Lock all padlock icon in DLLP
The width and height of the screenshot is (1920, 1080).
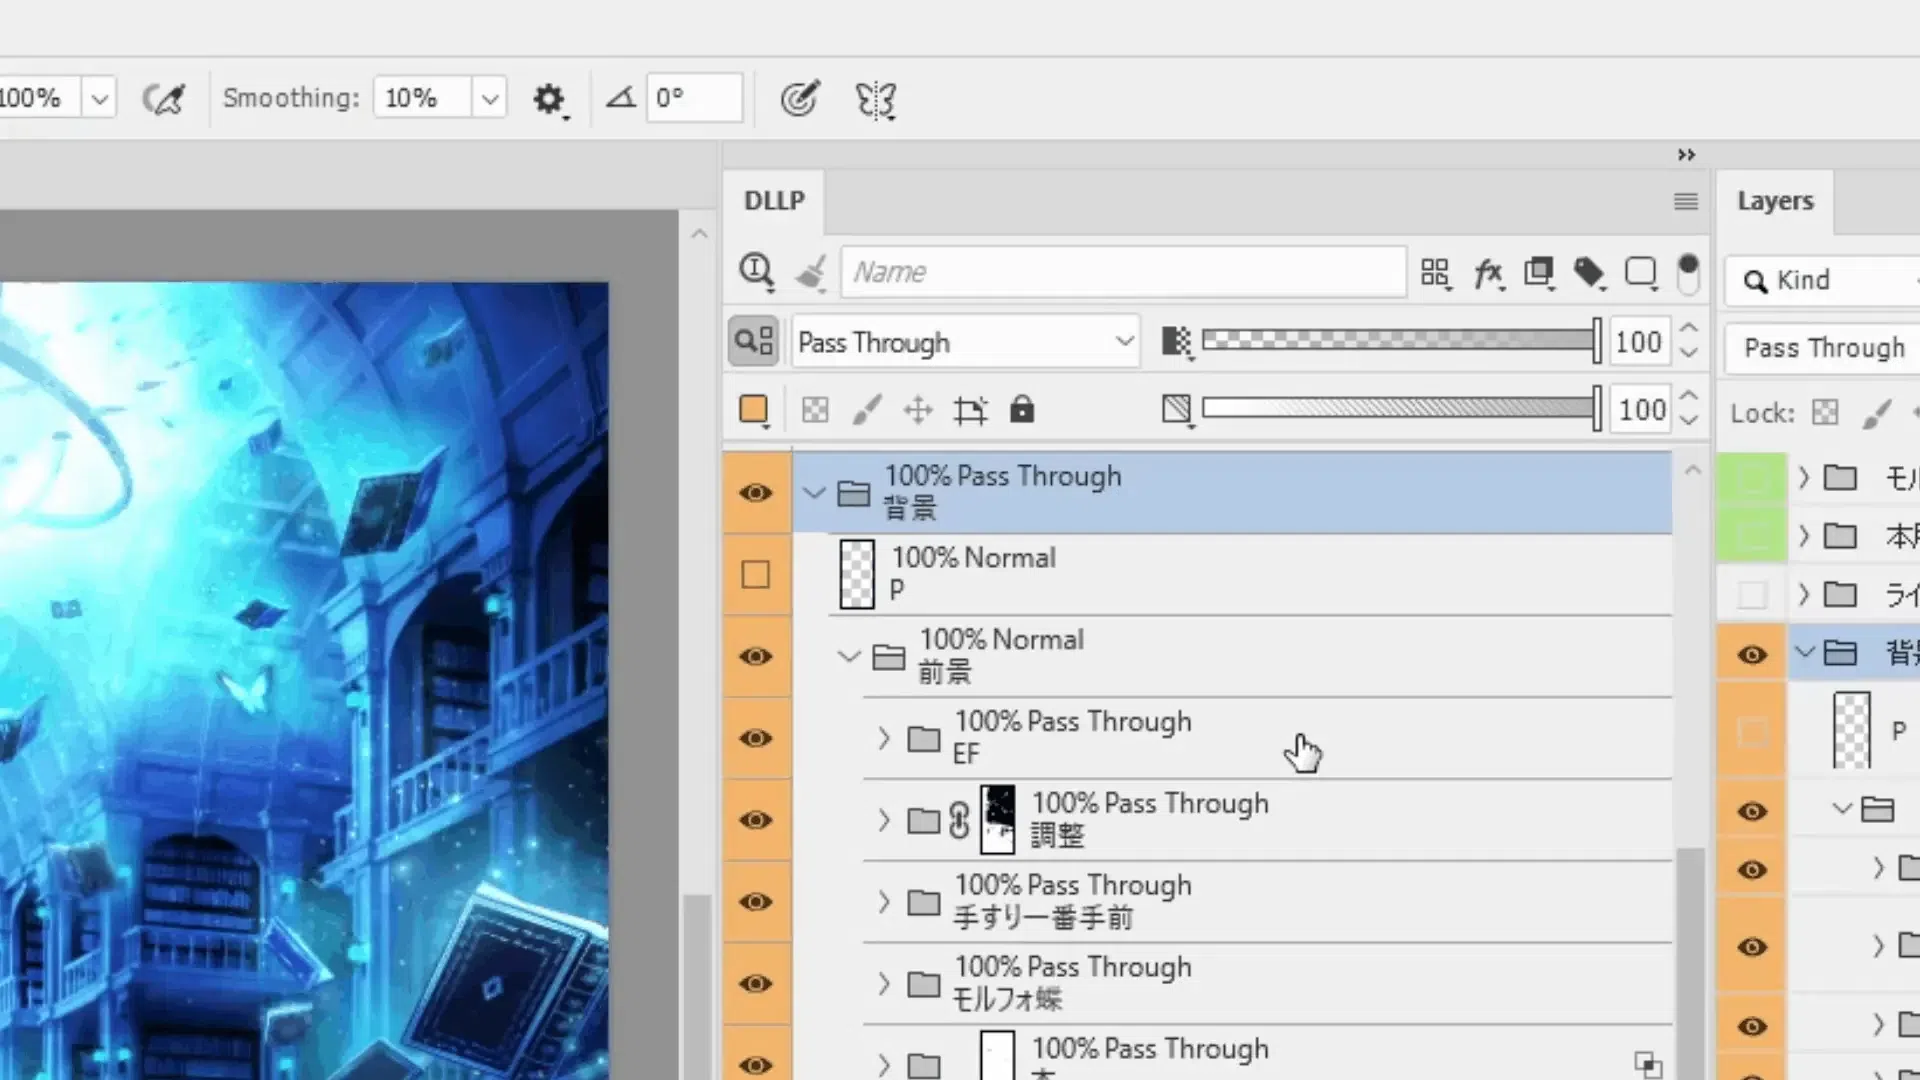pos(1022,410)
